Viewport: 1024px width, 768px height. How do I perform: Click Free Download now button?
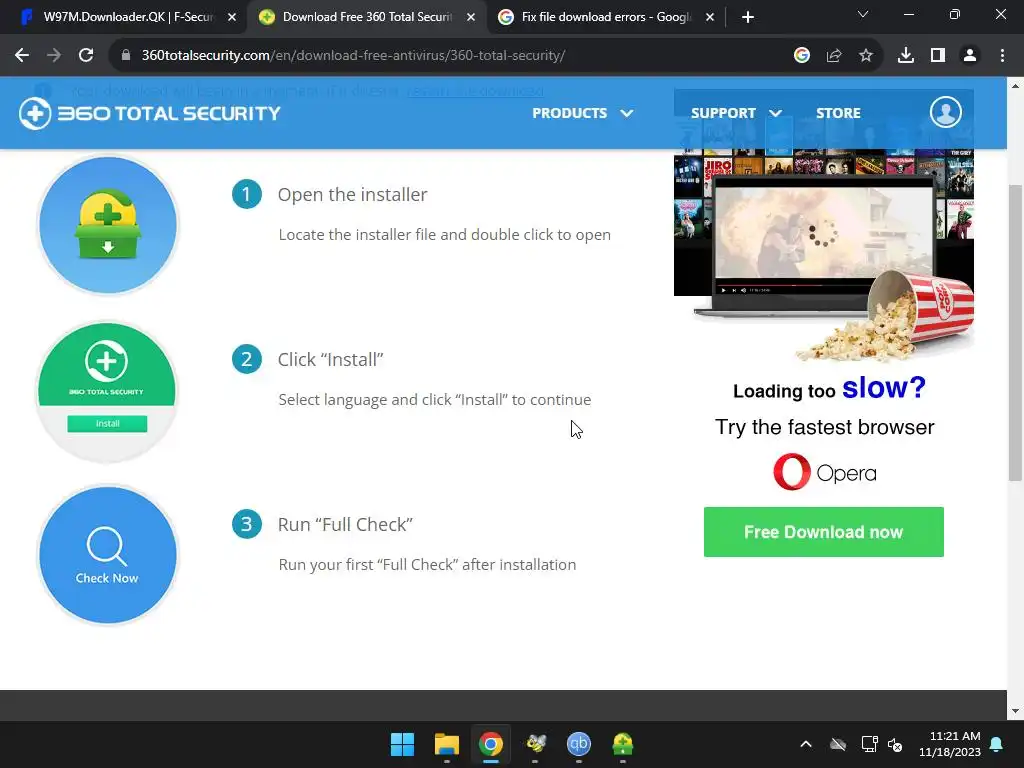pos(824,532)
